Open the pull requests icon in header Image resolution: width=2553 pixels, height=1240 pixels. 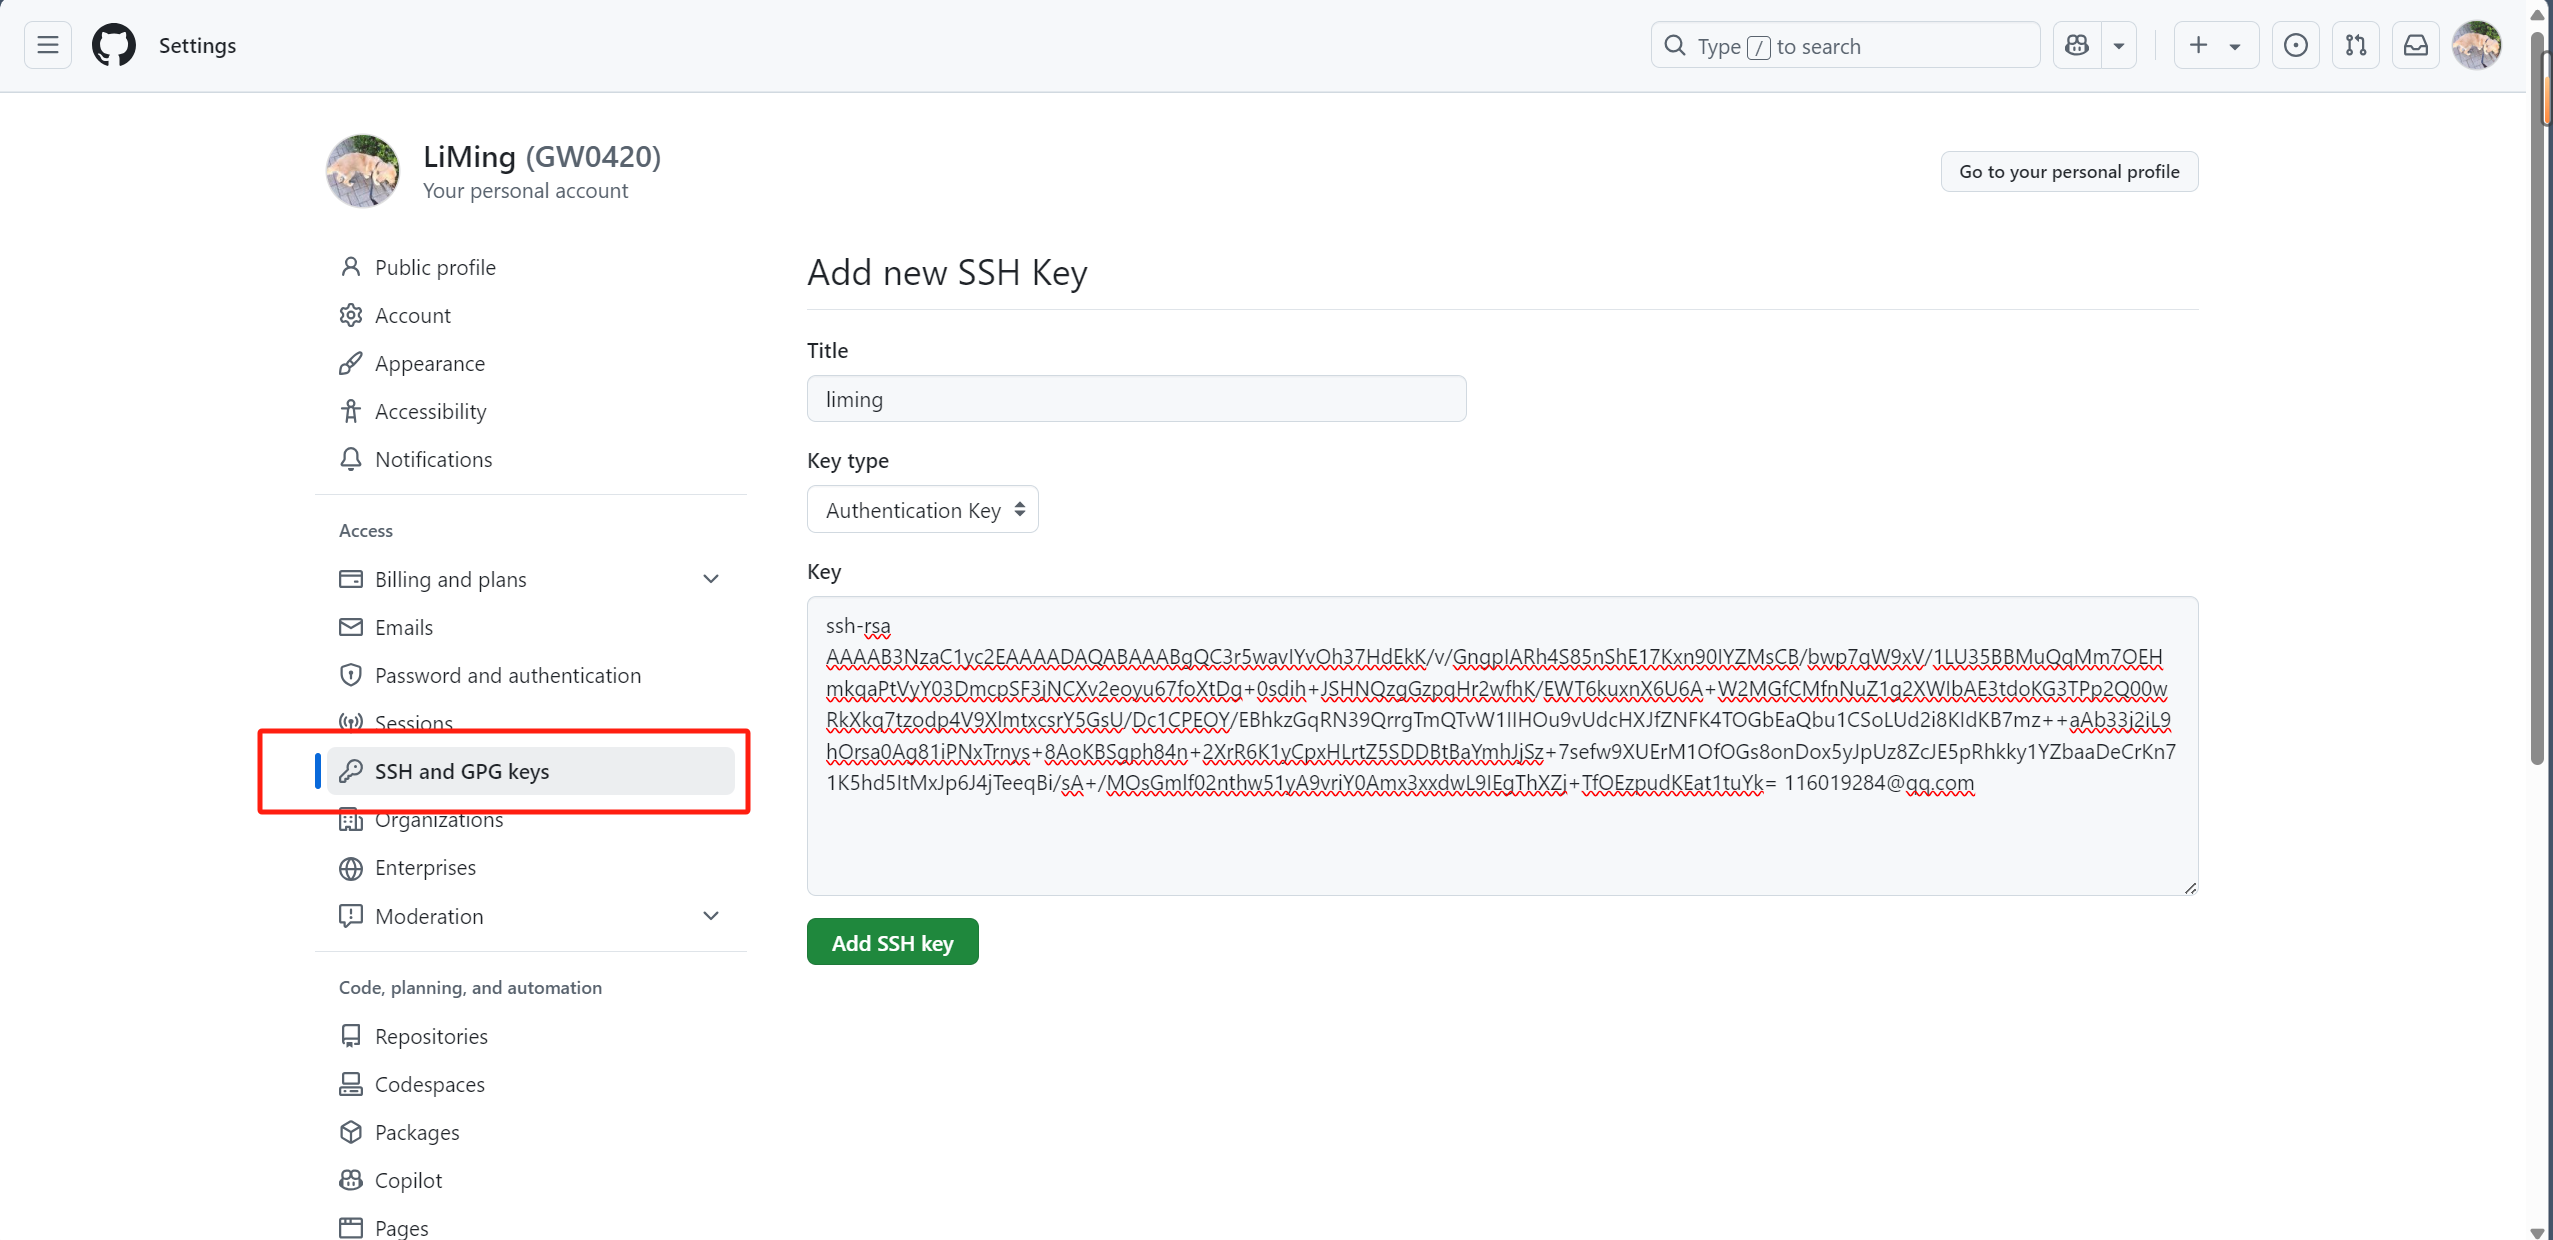2355,46
